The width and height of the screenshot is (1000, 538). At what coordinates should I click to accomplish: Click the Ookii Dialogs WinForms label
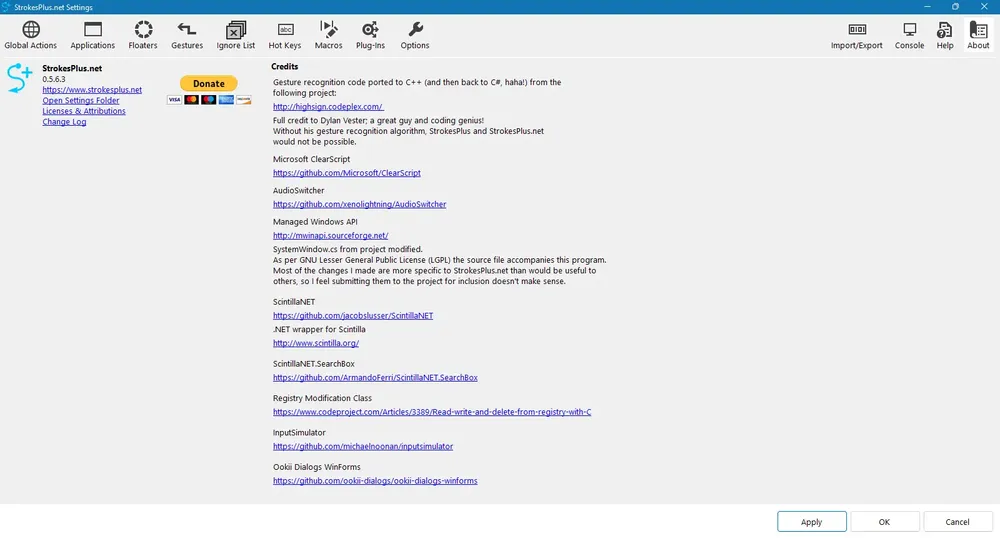[316, 467]
